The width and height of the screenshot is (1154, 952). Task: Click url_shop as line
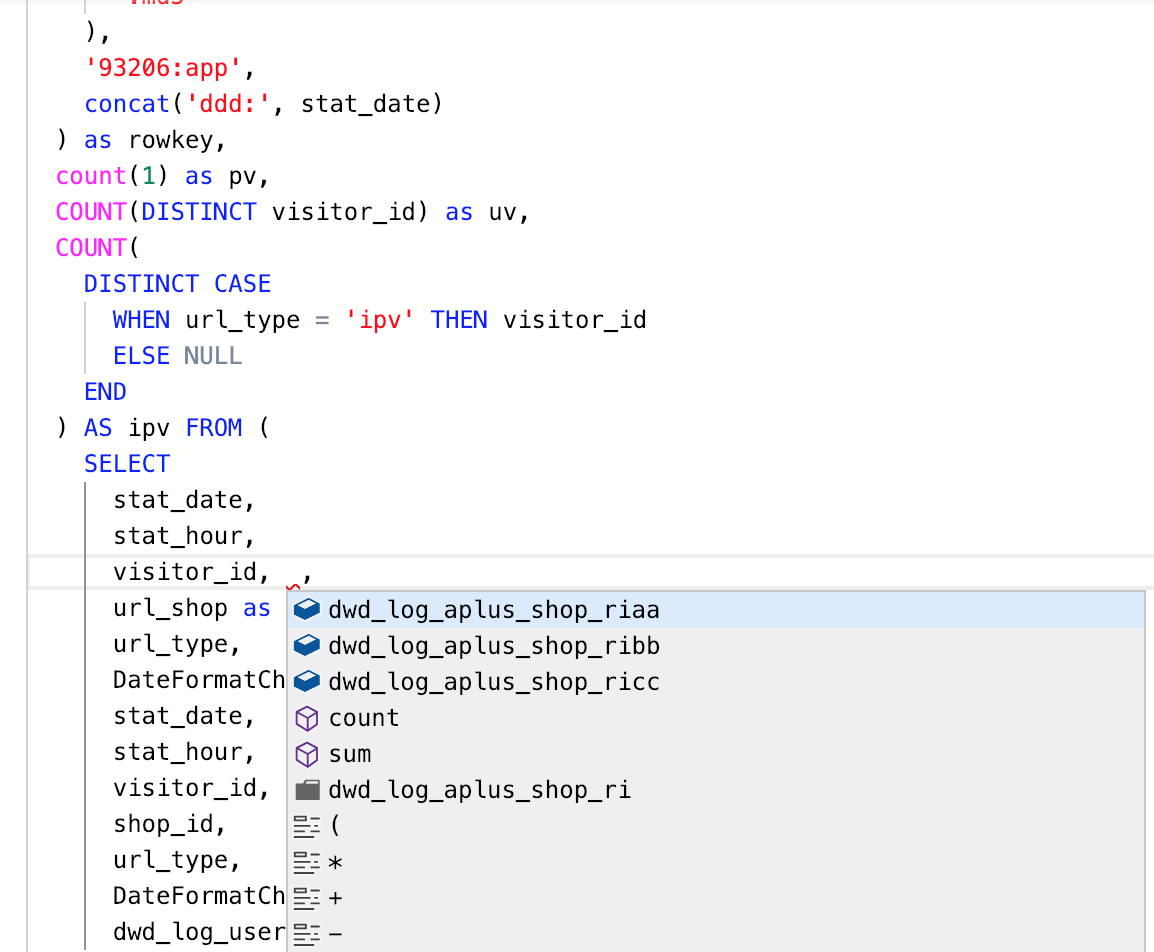[x=191, y=608]
